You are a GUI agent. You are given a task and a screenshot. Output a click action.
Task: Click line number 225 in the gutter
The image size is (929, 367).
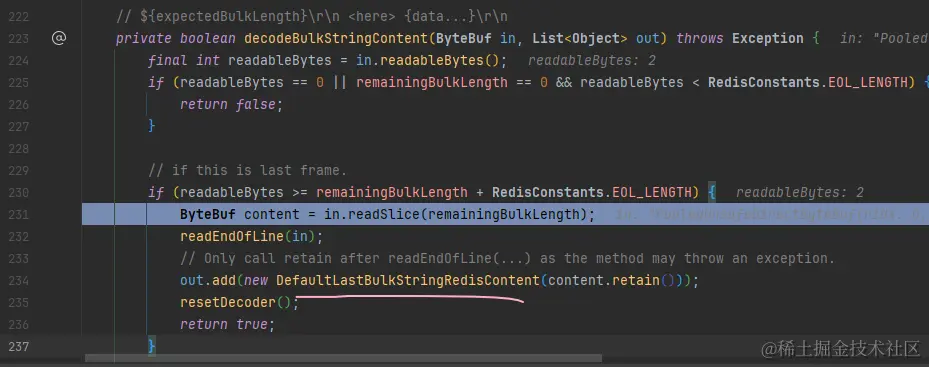click(x=18, y=82)
